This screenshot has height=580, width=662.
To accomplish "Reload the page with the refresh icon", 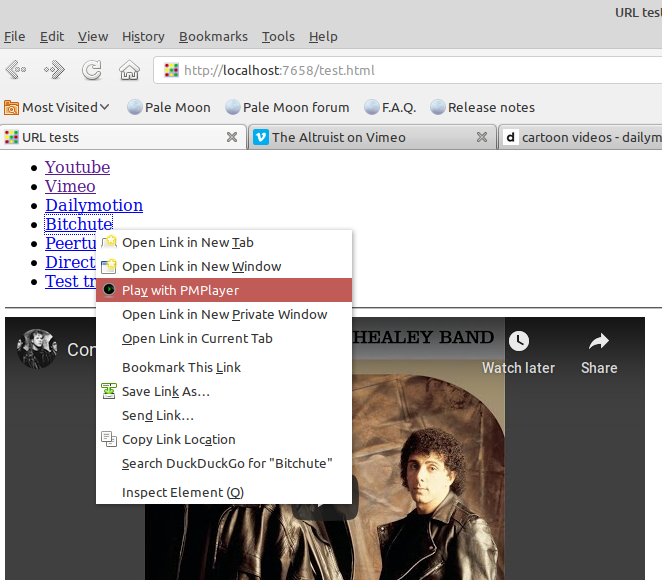I will click(92, 70).
